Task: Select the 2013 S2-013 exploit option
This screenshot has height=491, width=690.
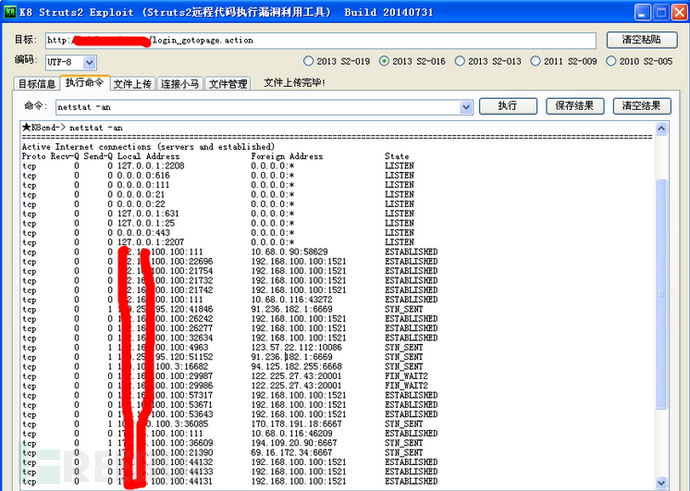Action: point(488,61)
